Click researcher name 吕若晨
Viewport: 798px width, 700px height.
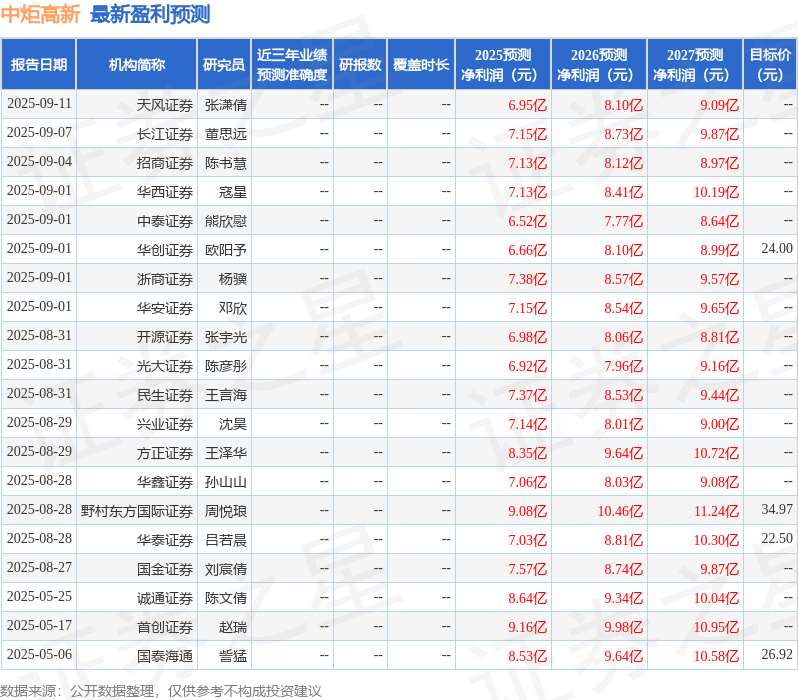(x=225, y=540)
